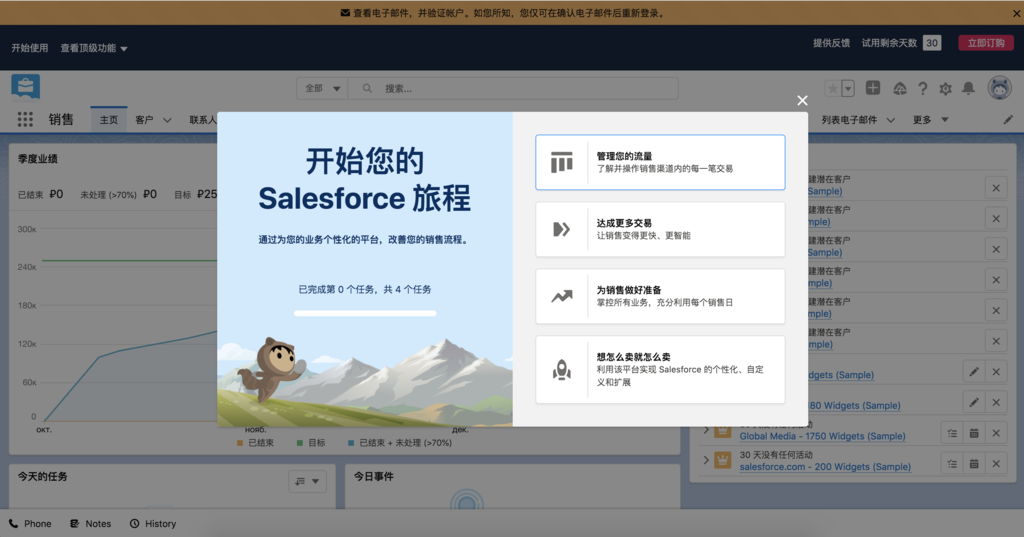Viewport: 1024px width, 537px height.
Task: Dismiss the 80 Widgets (Sample) row
Action: coord(996,402)
